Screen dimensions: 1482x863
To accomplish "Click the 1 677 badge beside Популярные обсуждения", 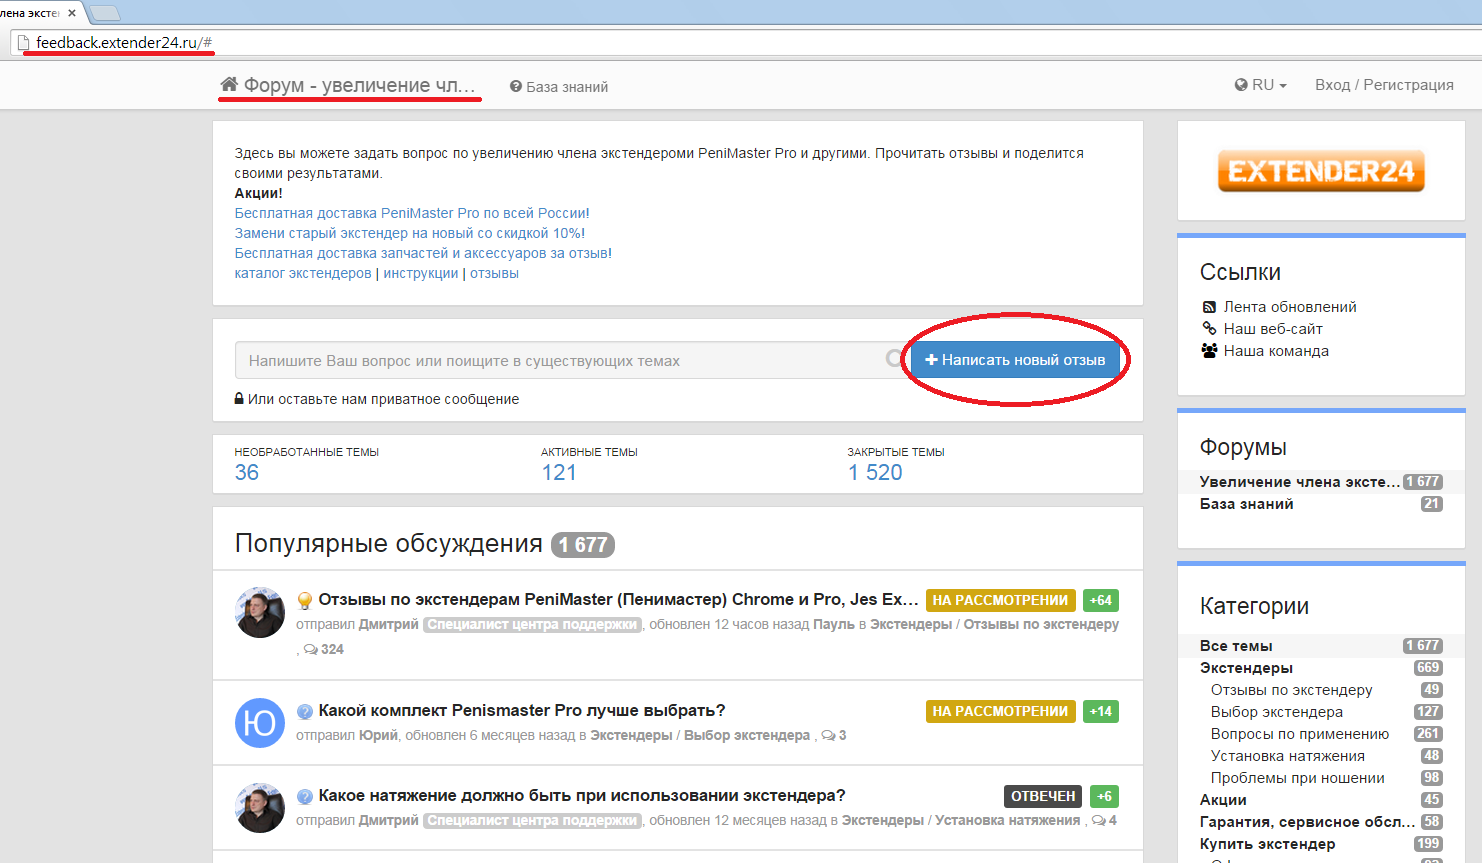I will coord(583,545).
